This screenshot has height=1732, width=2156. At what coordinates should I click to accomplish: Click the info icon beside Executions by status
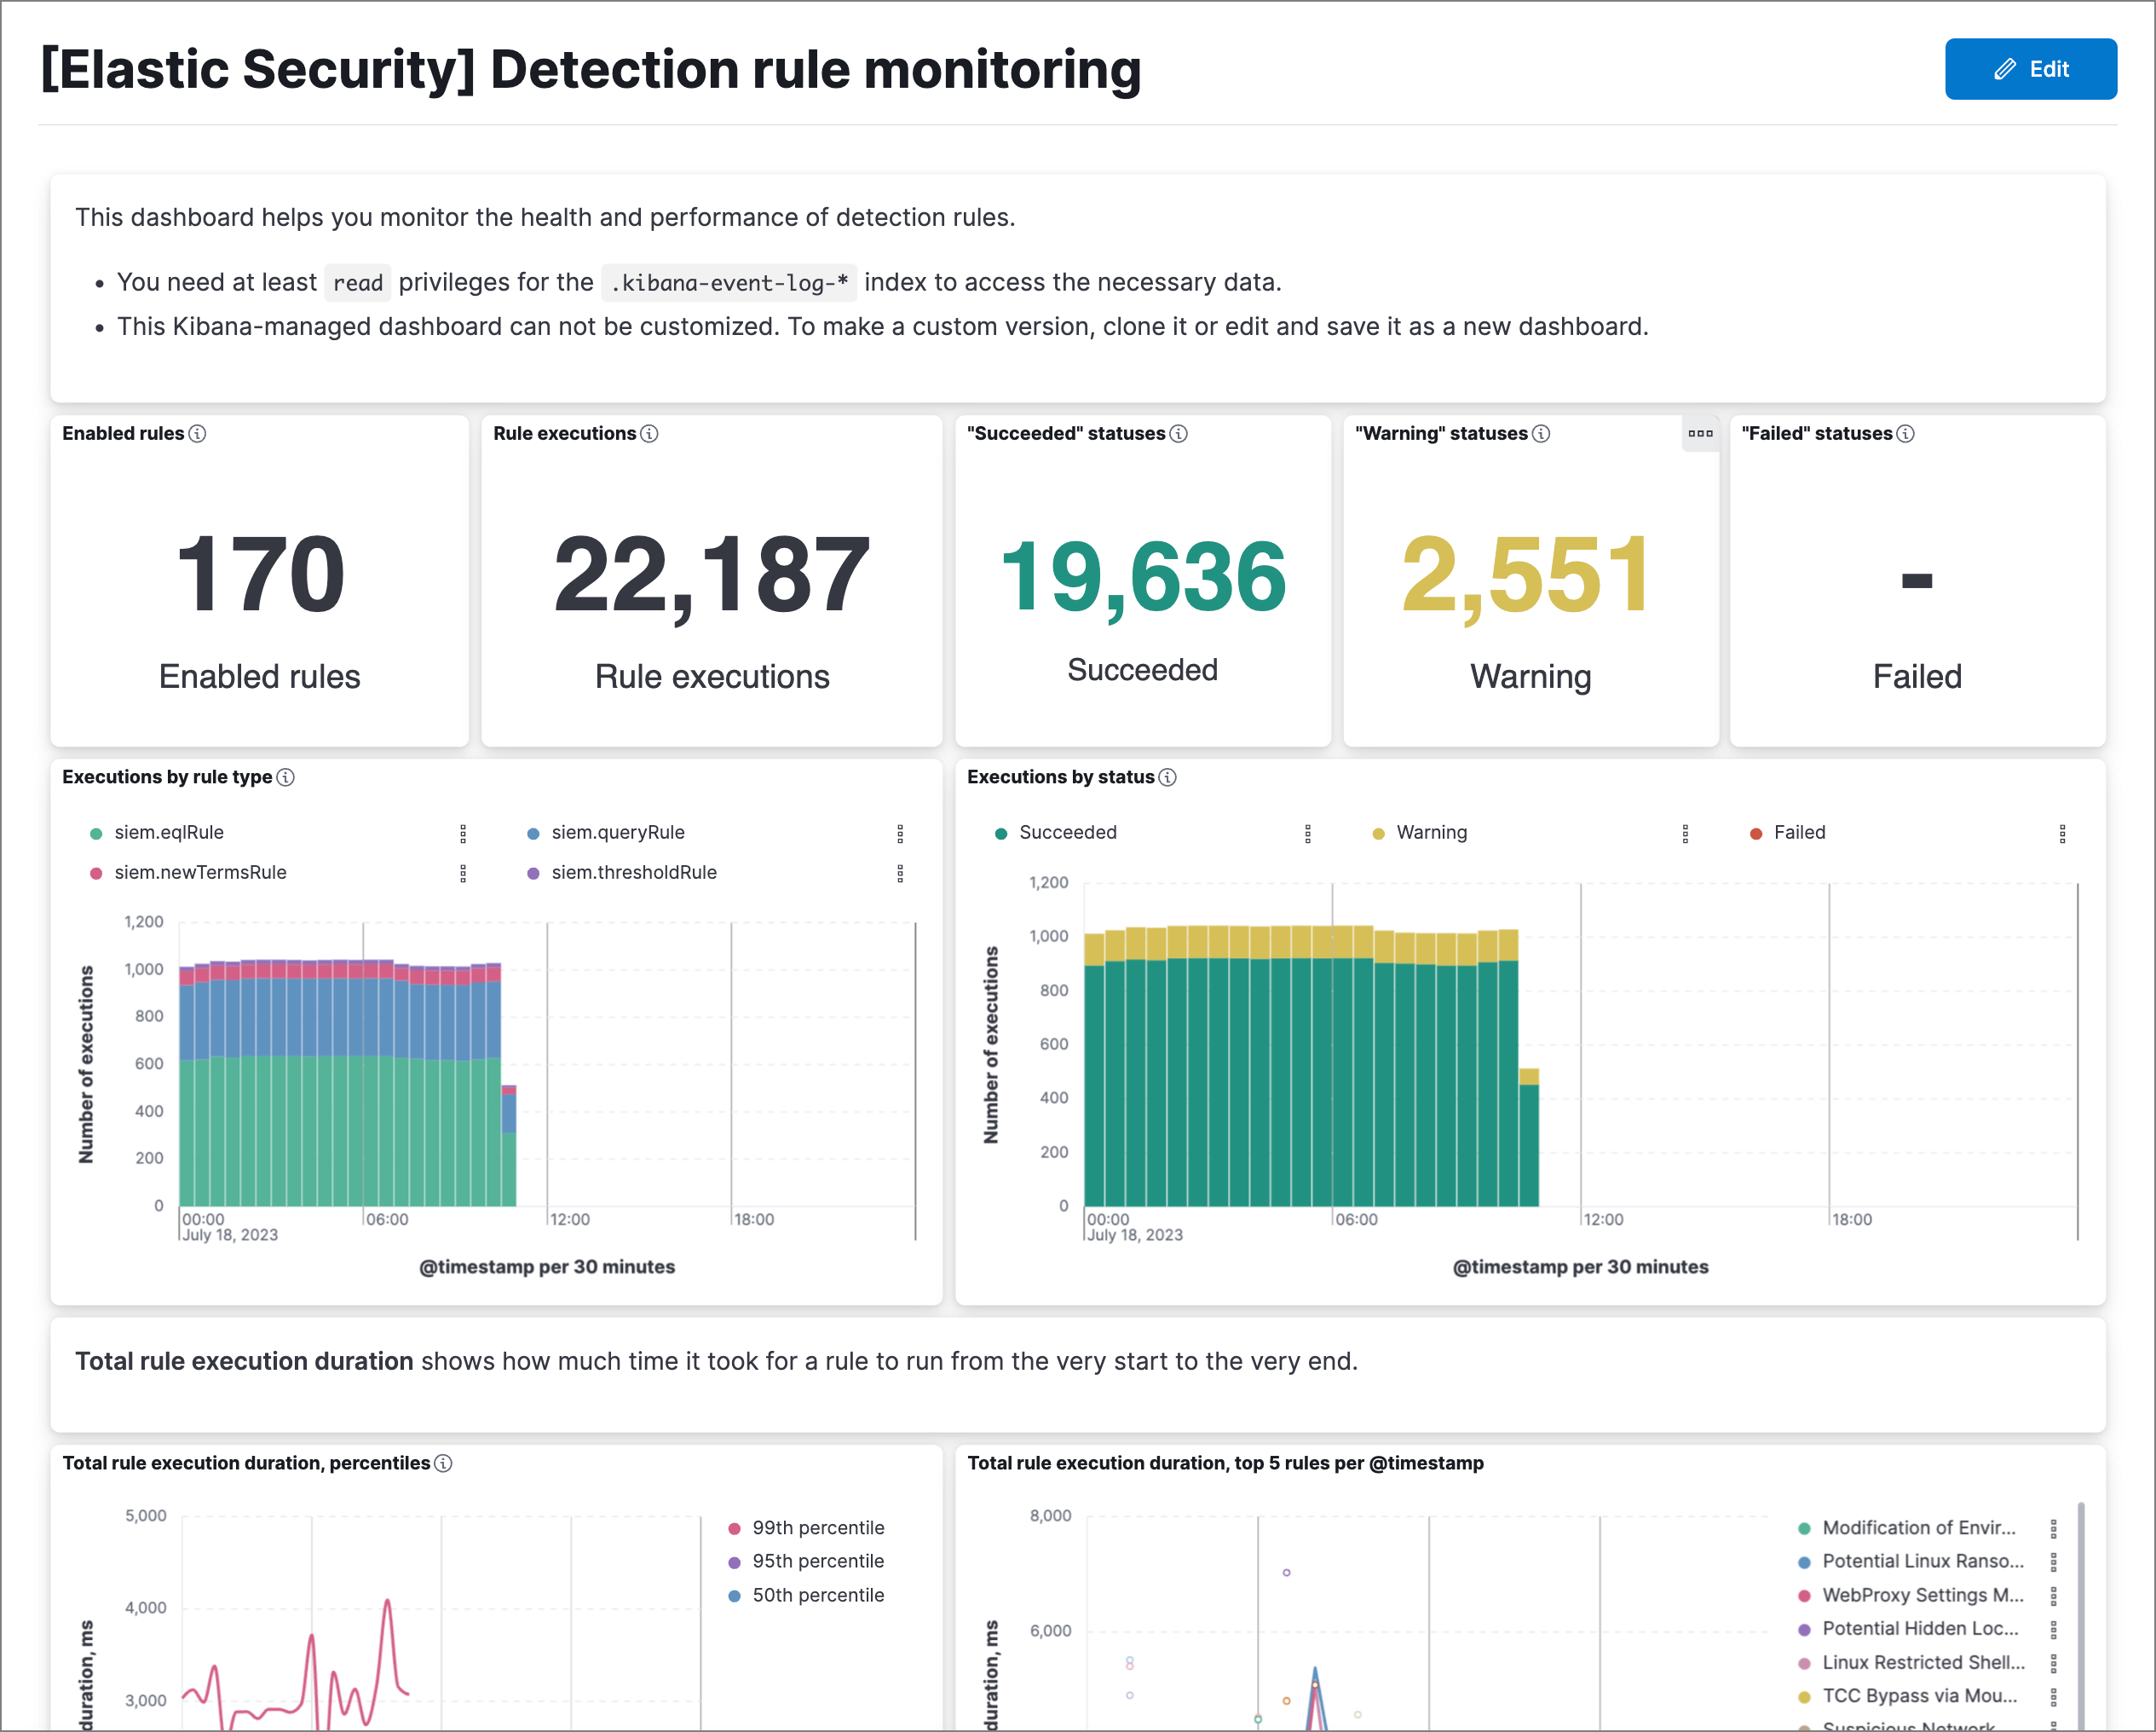(1168, 777)
